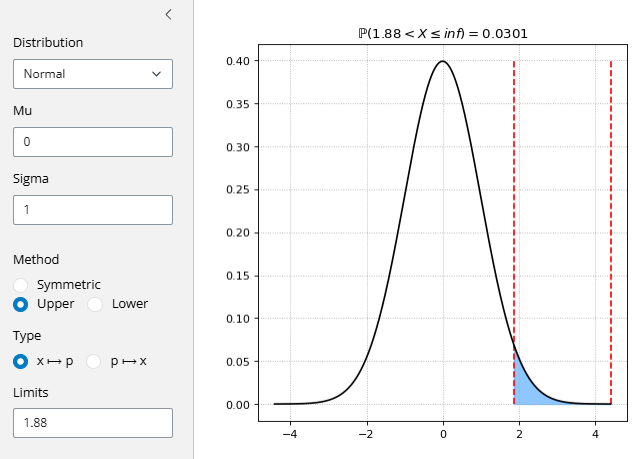642x459 pixels.
Task: Open the Distribution dropdown showing Normal
Action: pyautogui.click(x=93, y=74)
